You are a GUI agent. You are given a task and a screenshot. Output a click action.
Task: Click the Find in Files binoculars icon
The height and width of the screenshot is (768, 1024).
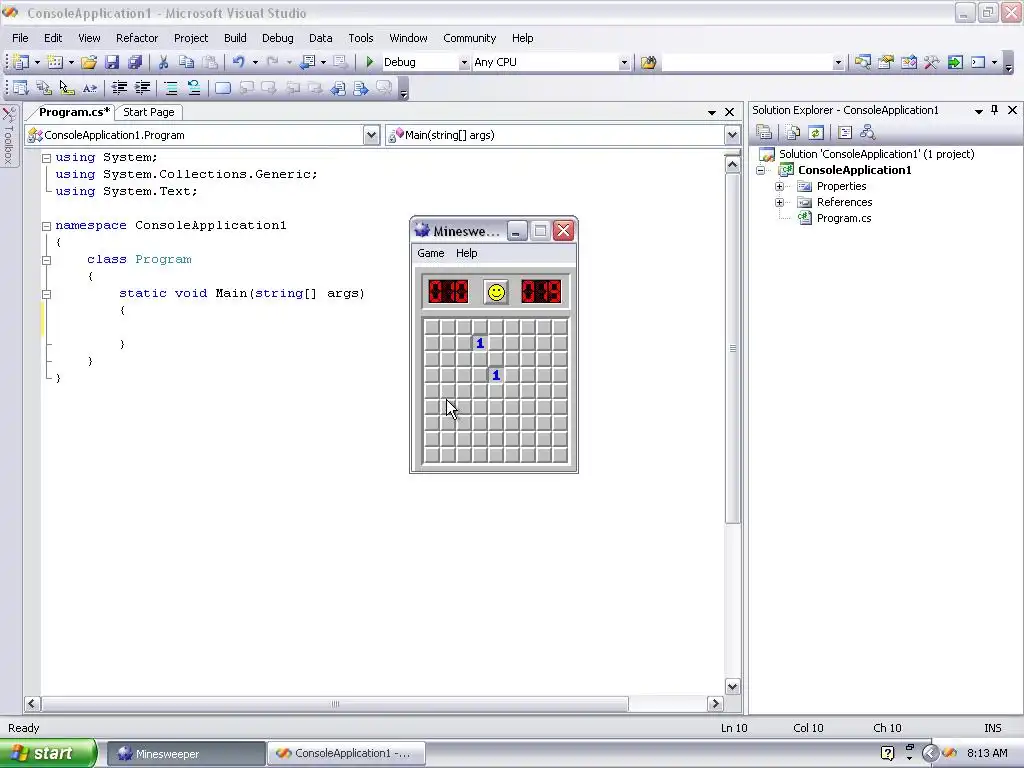[x=648, y=62]
